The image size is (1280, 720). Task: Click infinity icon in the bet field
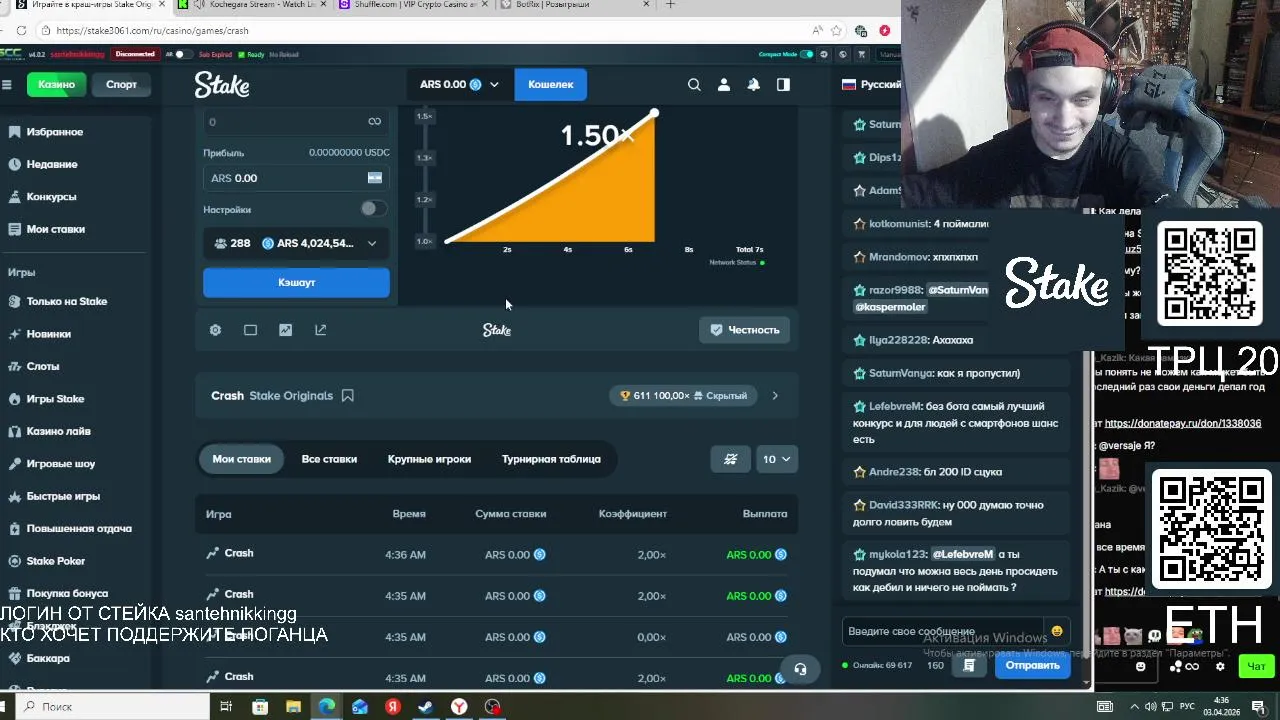point(374,122)
